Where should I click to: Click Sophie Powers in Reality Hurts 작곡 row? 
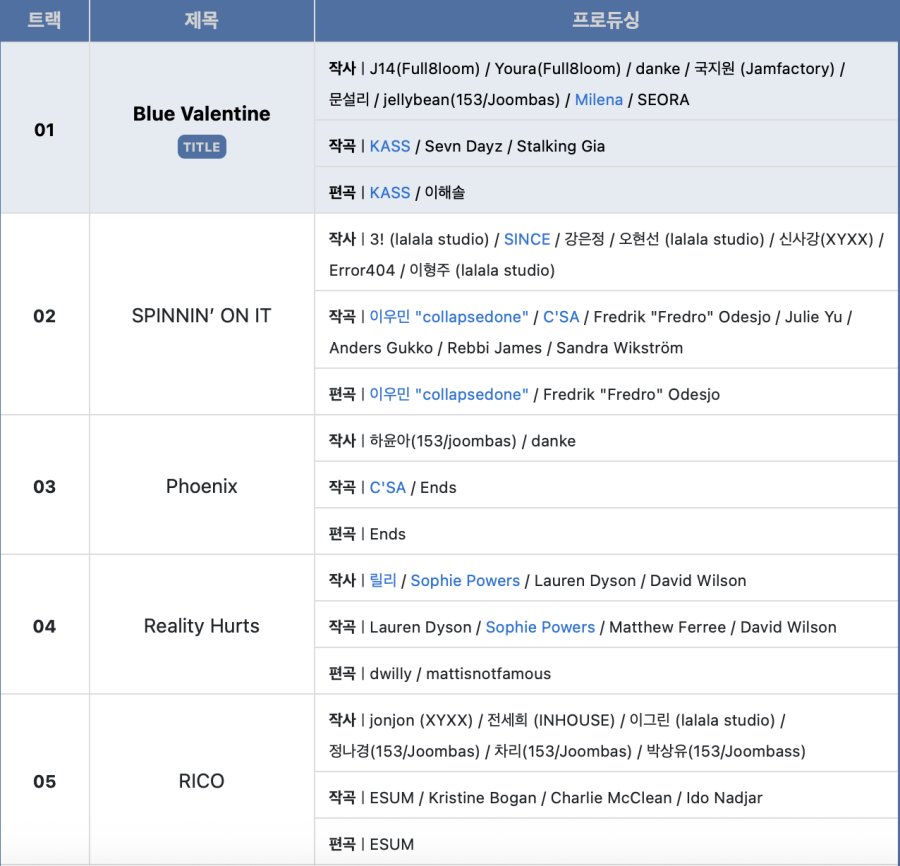(x=540, y=627)
